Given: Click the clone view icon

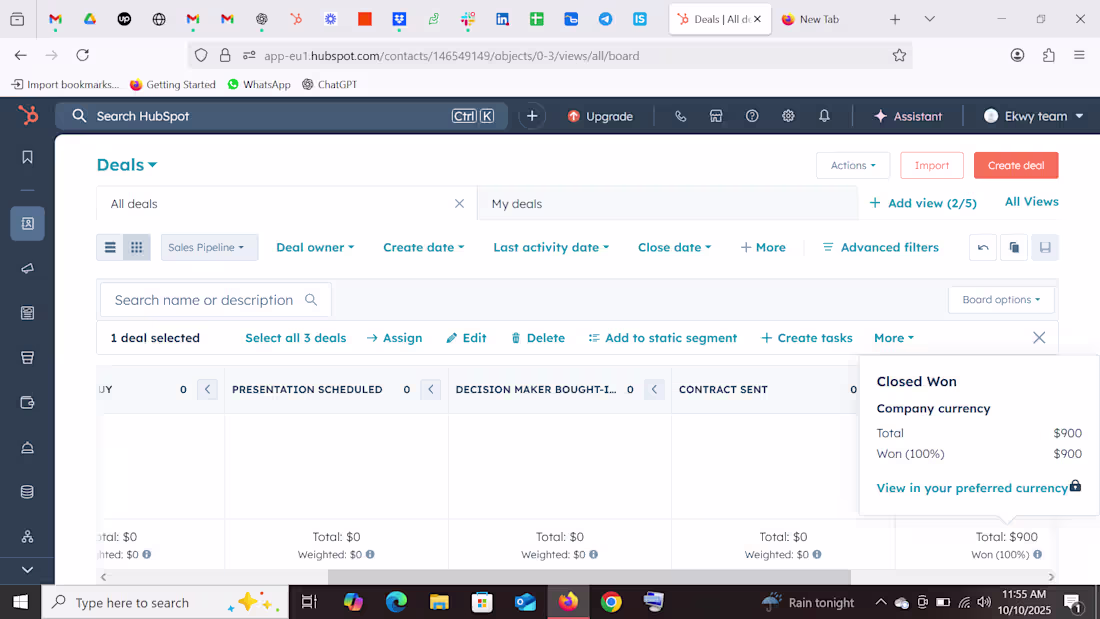Looking at the screenshot, I should pyautogui.click(x=1014, y=247).
